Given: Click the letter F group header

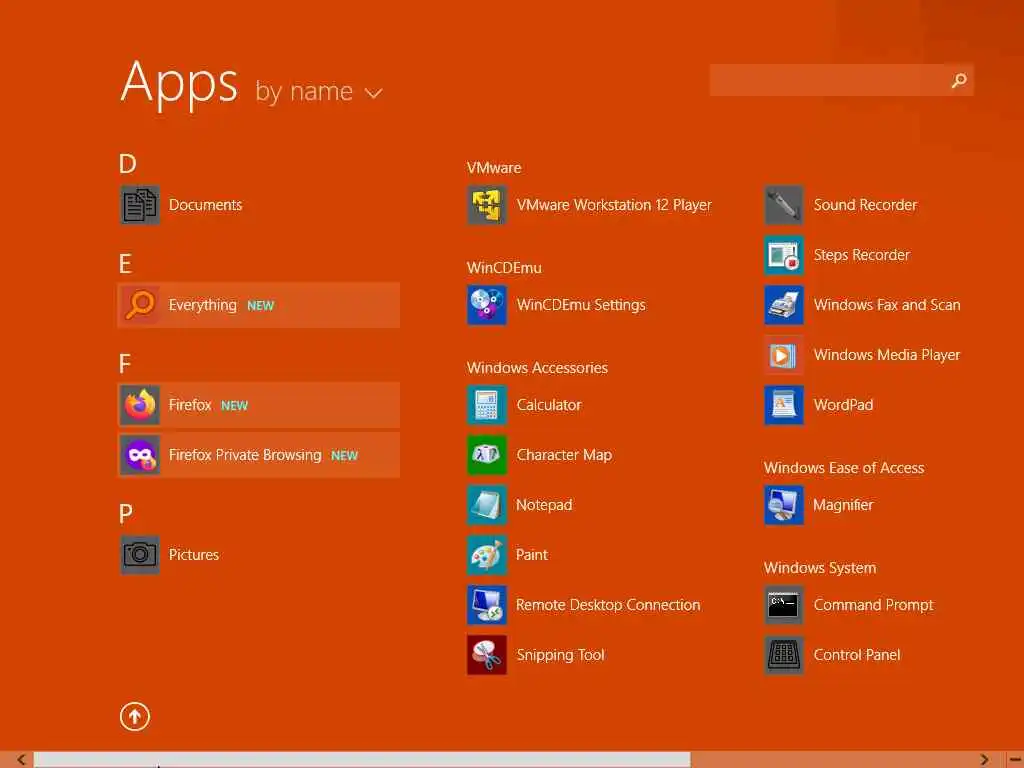Looking at the screenshot, I should pos(125,364).
